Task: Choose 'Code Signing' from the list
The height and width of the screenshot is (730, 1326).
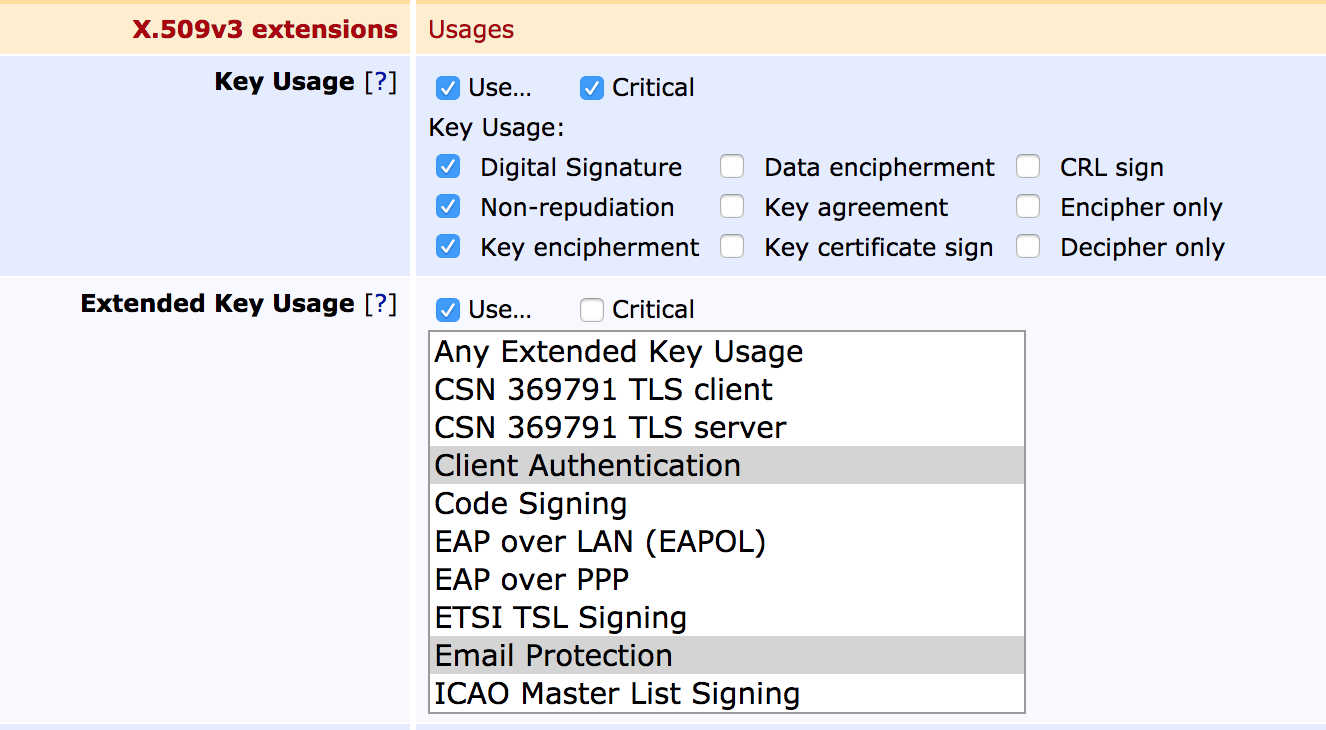Action: coord(531,504)
